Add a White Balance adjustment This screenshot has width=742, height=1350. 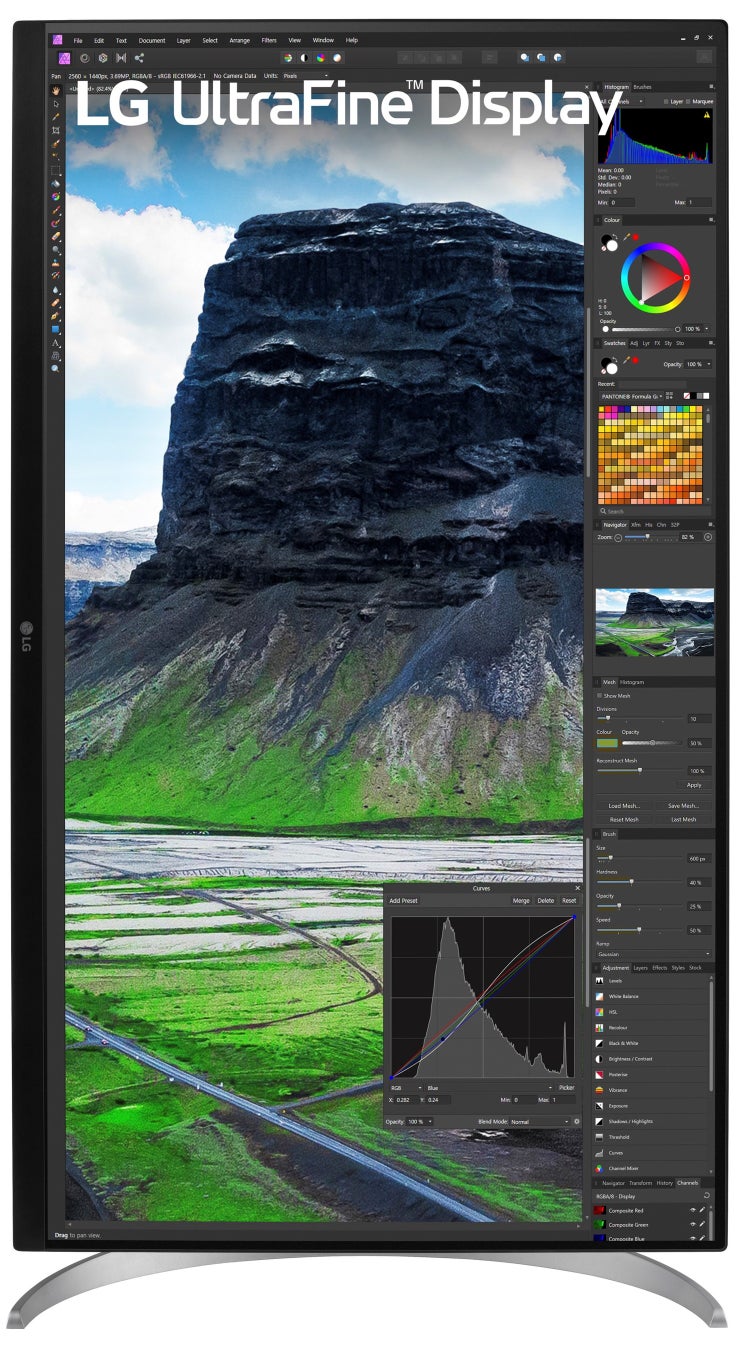(653, 996)
